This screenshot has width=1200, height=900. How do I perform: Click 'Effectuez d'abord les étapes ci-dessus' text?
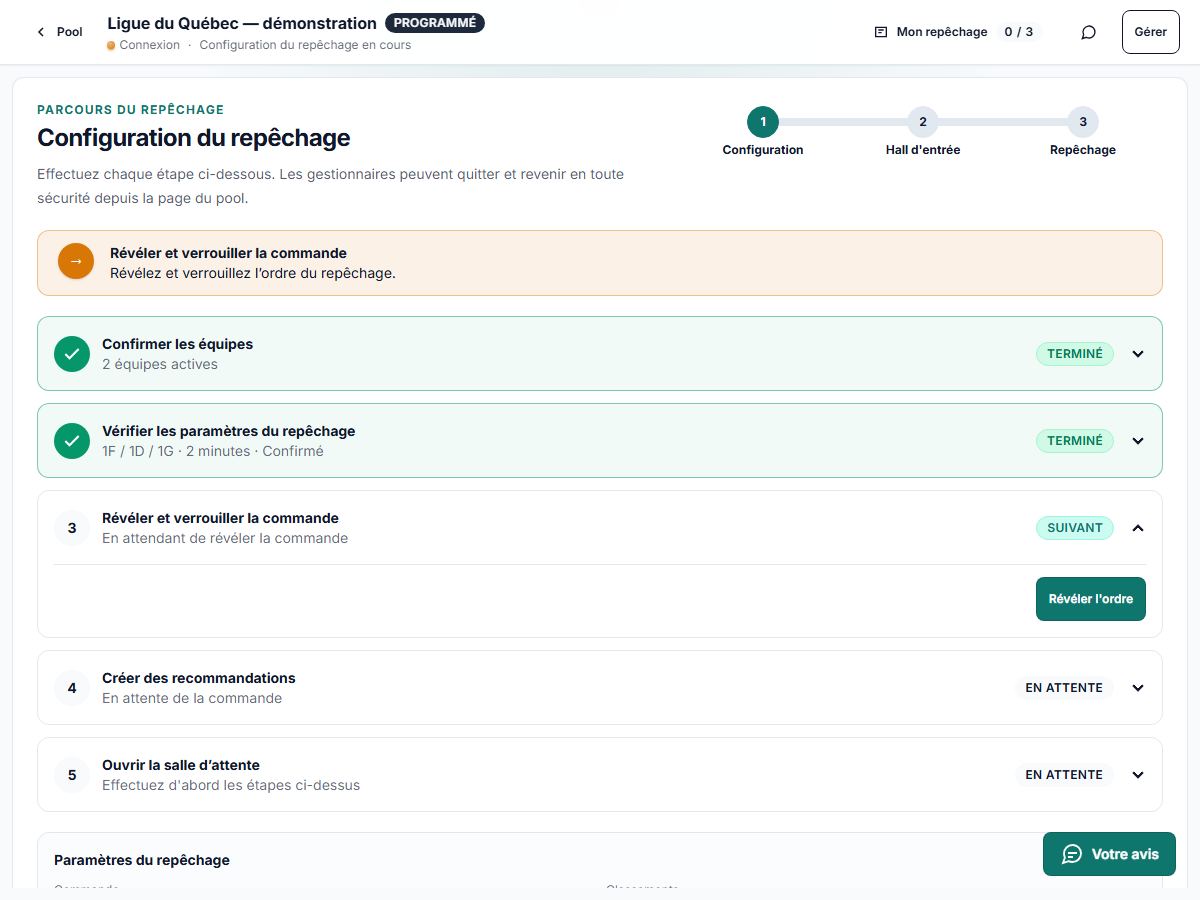coord(231,785)
